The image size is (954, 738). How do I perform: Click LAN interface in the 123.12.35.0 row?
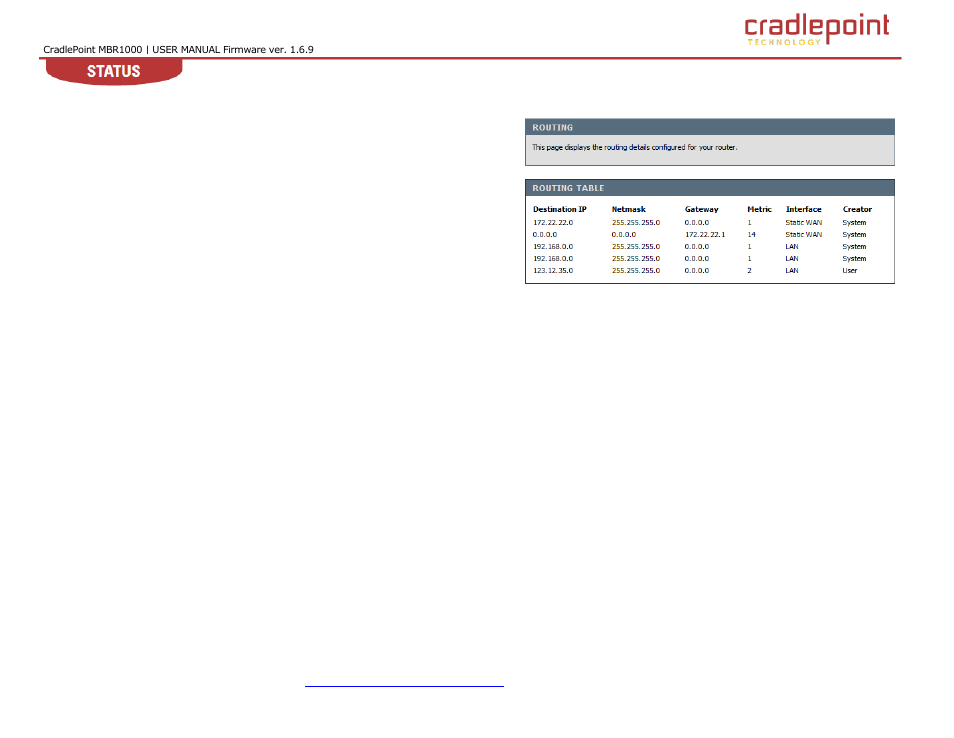pos(792,271)
